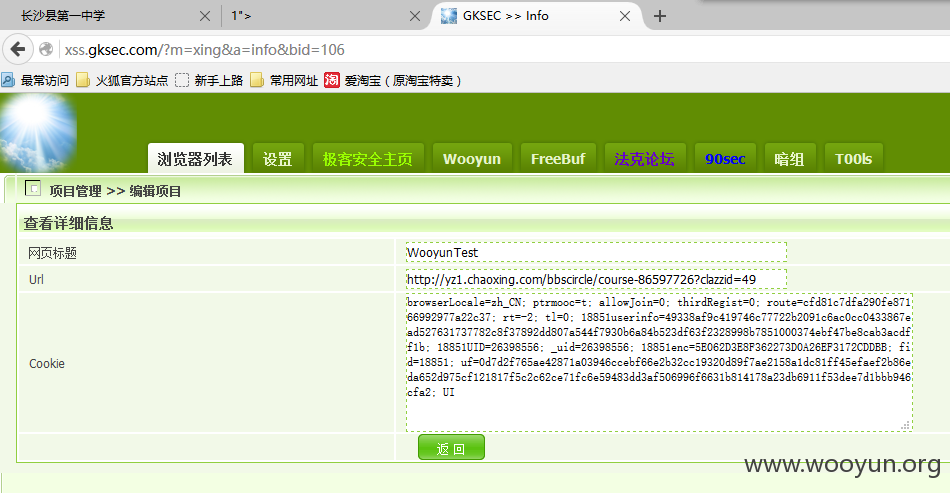Click the Cookie textarea resize handle
This screenshot has height=493, width=950.
pos(905,425)
